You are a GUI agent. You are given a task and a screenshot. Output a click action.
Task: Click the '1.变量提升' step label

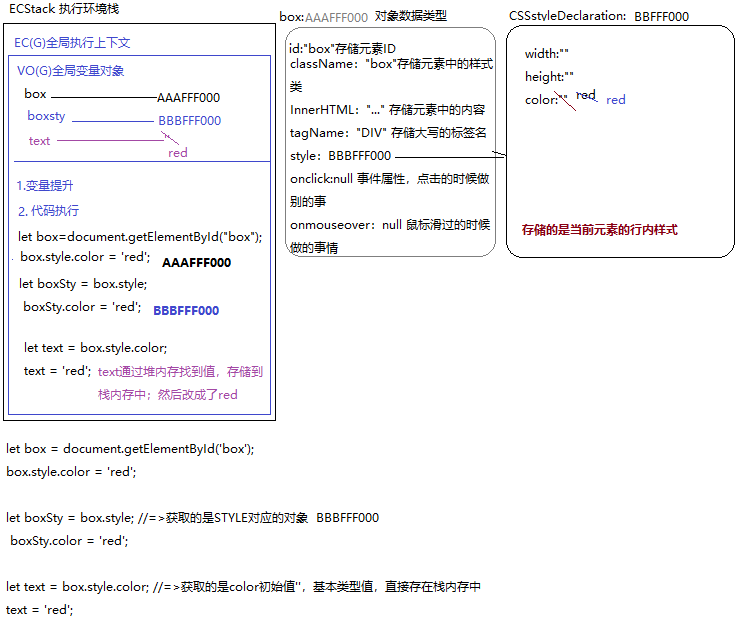tap(45, 186)
